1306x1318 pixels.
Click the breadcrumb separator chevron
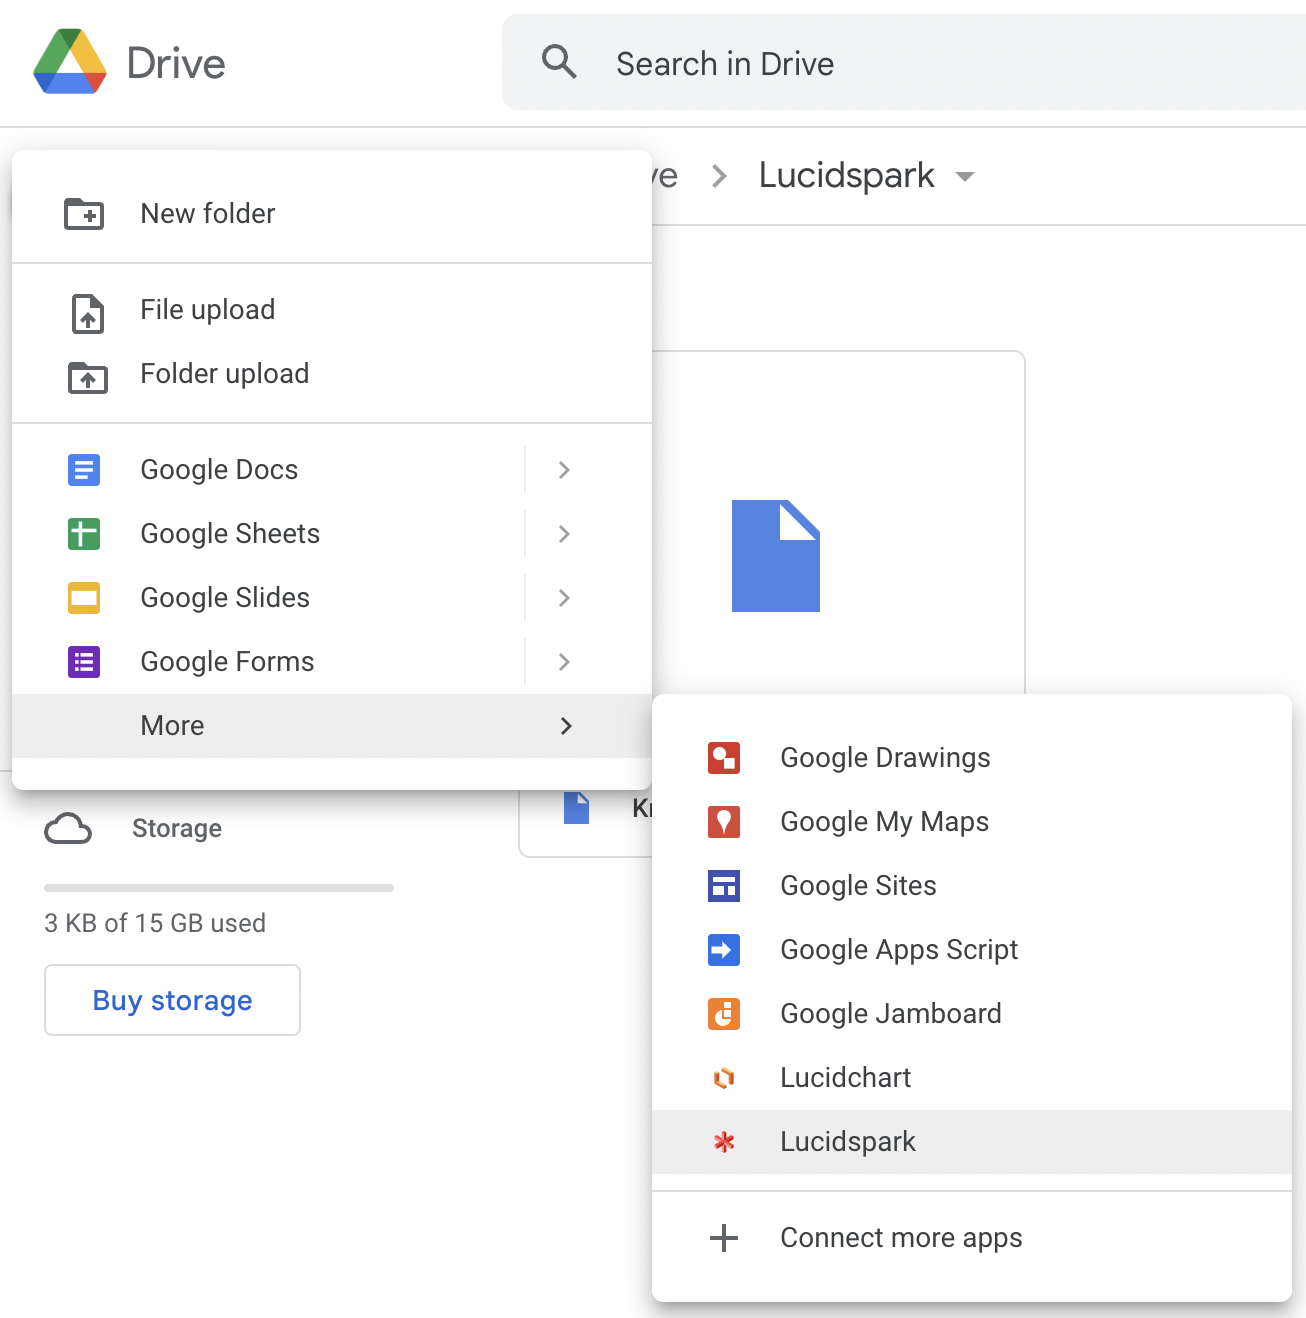(x=719, y=177)
